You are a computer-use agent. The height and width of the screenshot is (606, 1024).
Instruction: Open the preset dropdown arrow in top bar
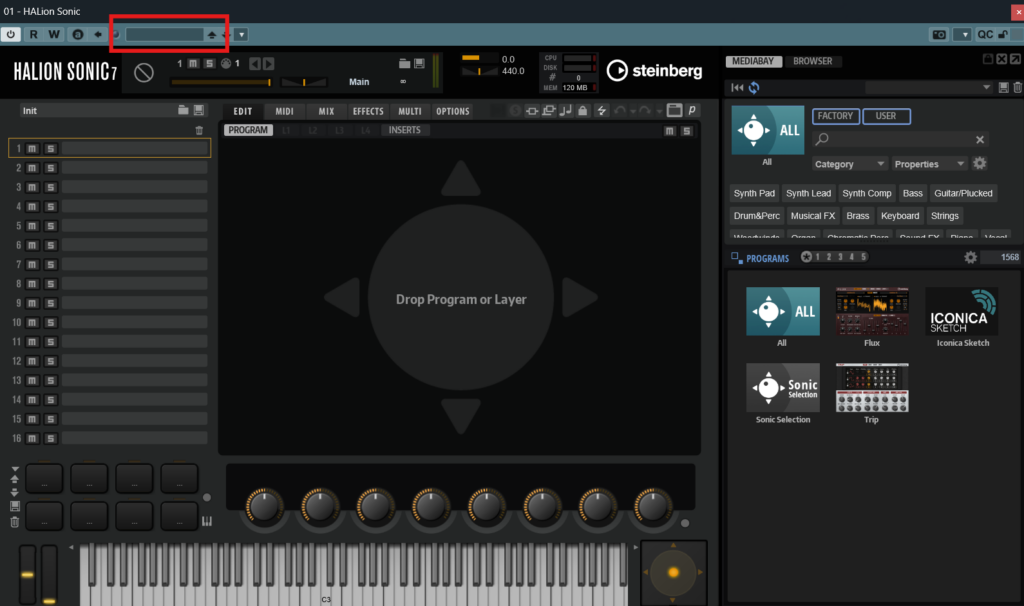coord(241,34)
